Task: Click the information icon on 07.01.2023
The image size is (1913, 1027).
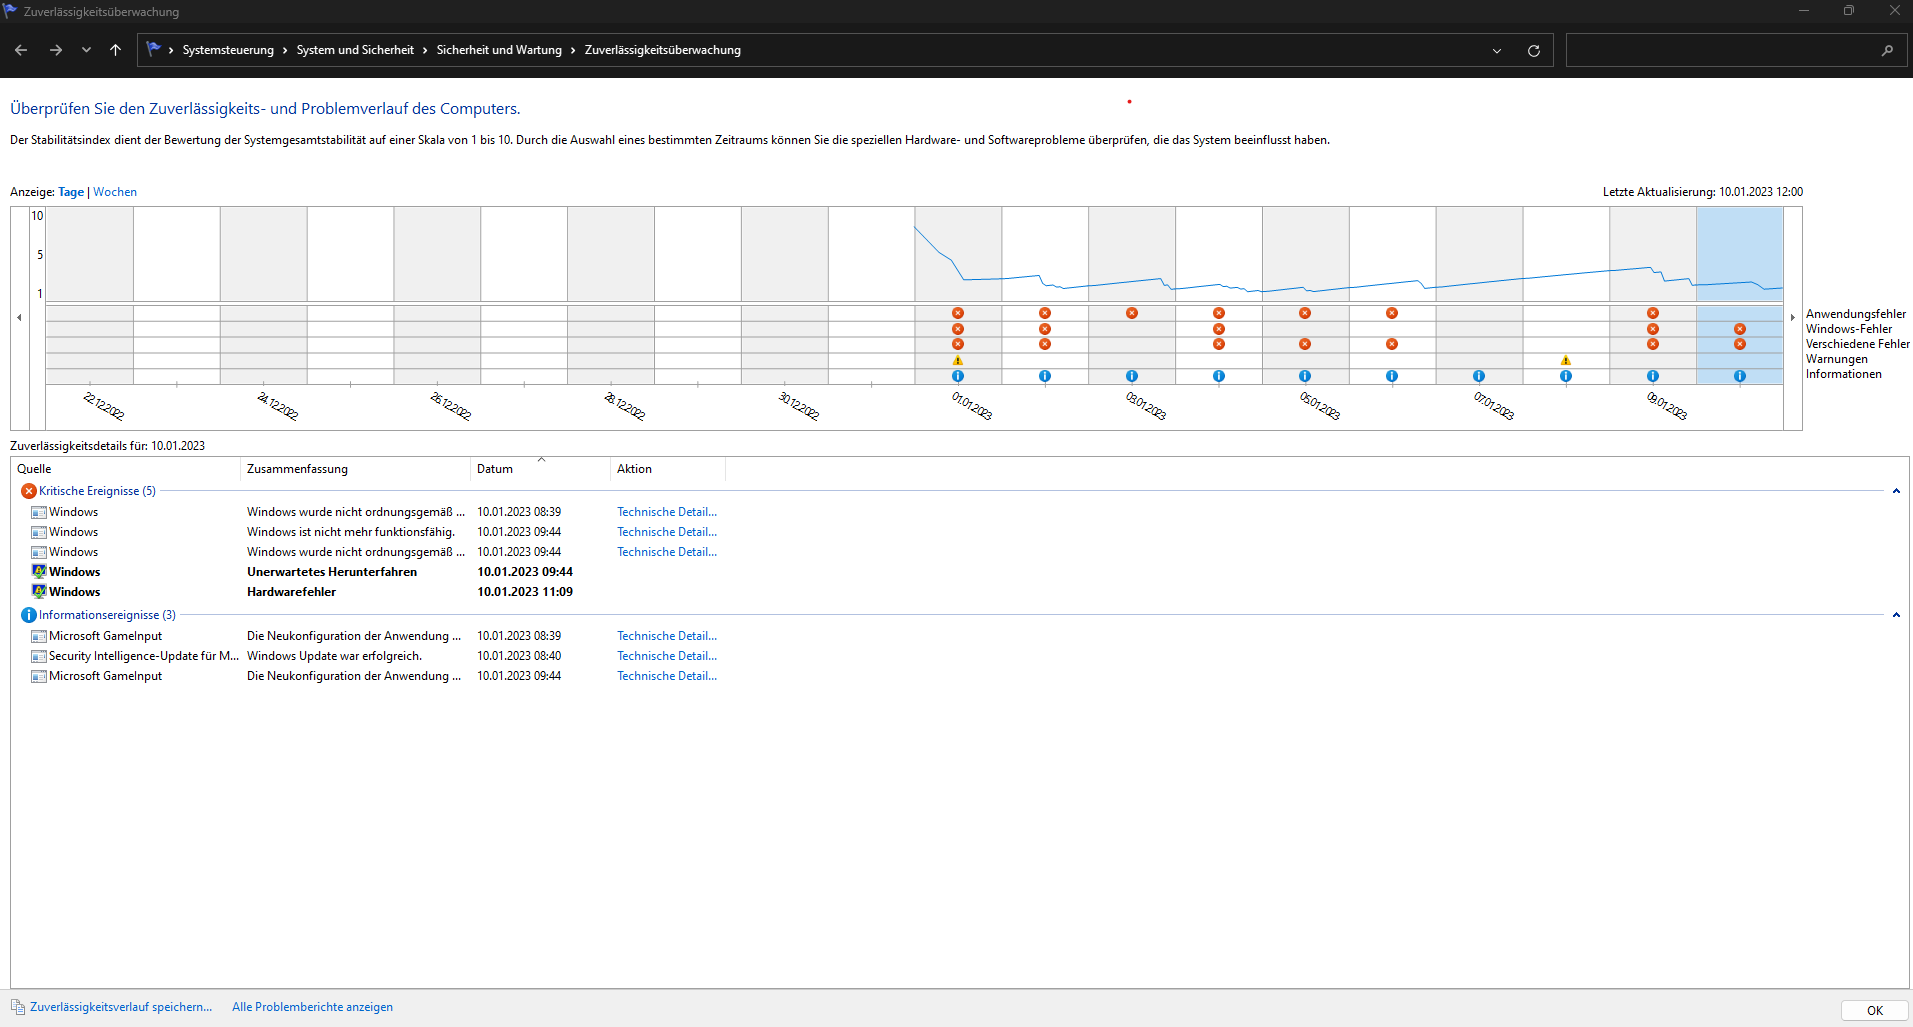Action: [1479, 376]
